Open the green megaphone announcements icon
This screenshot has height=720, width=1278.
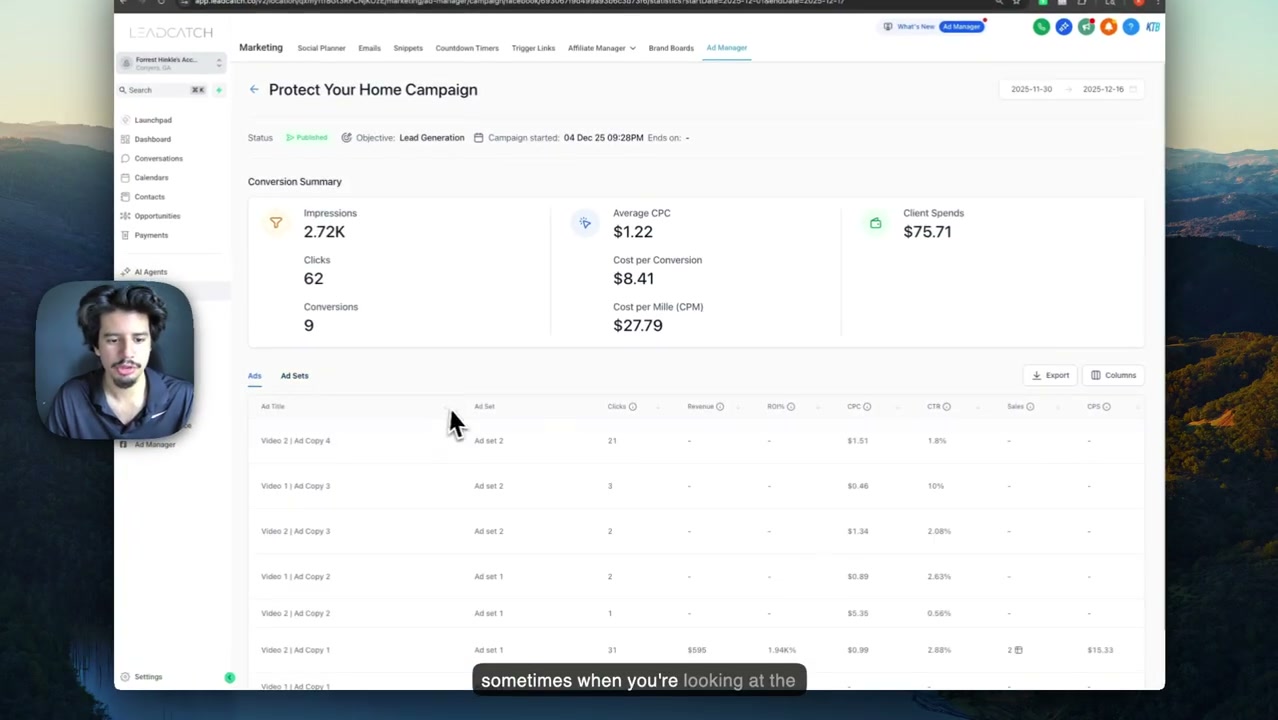[x=1086, y=27]
